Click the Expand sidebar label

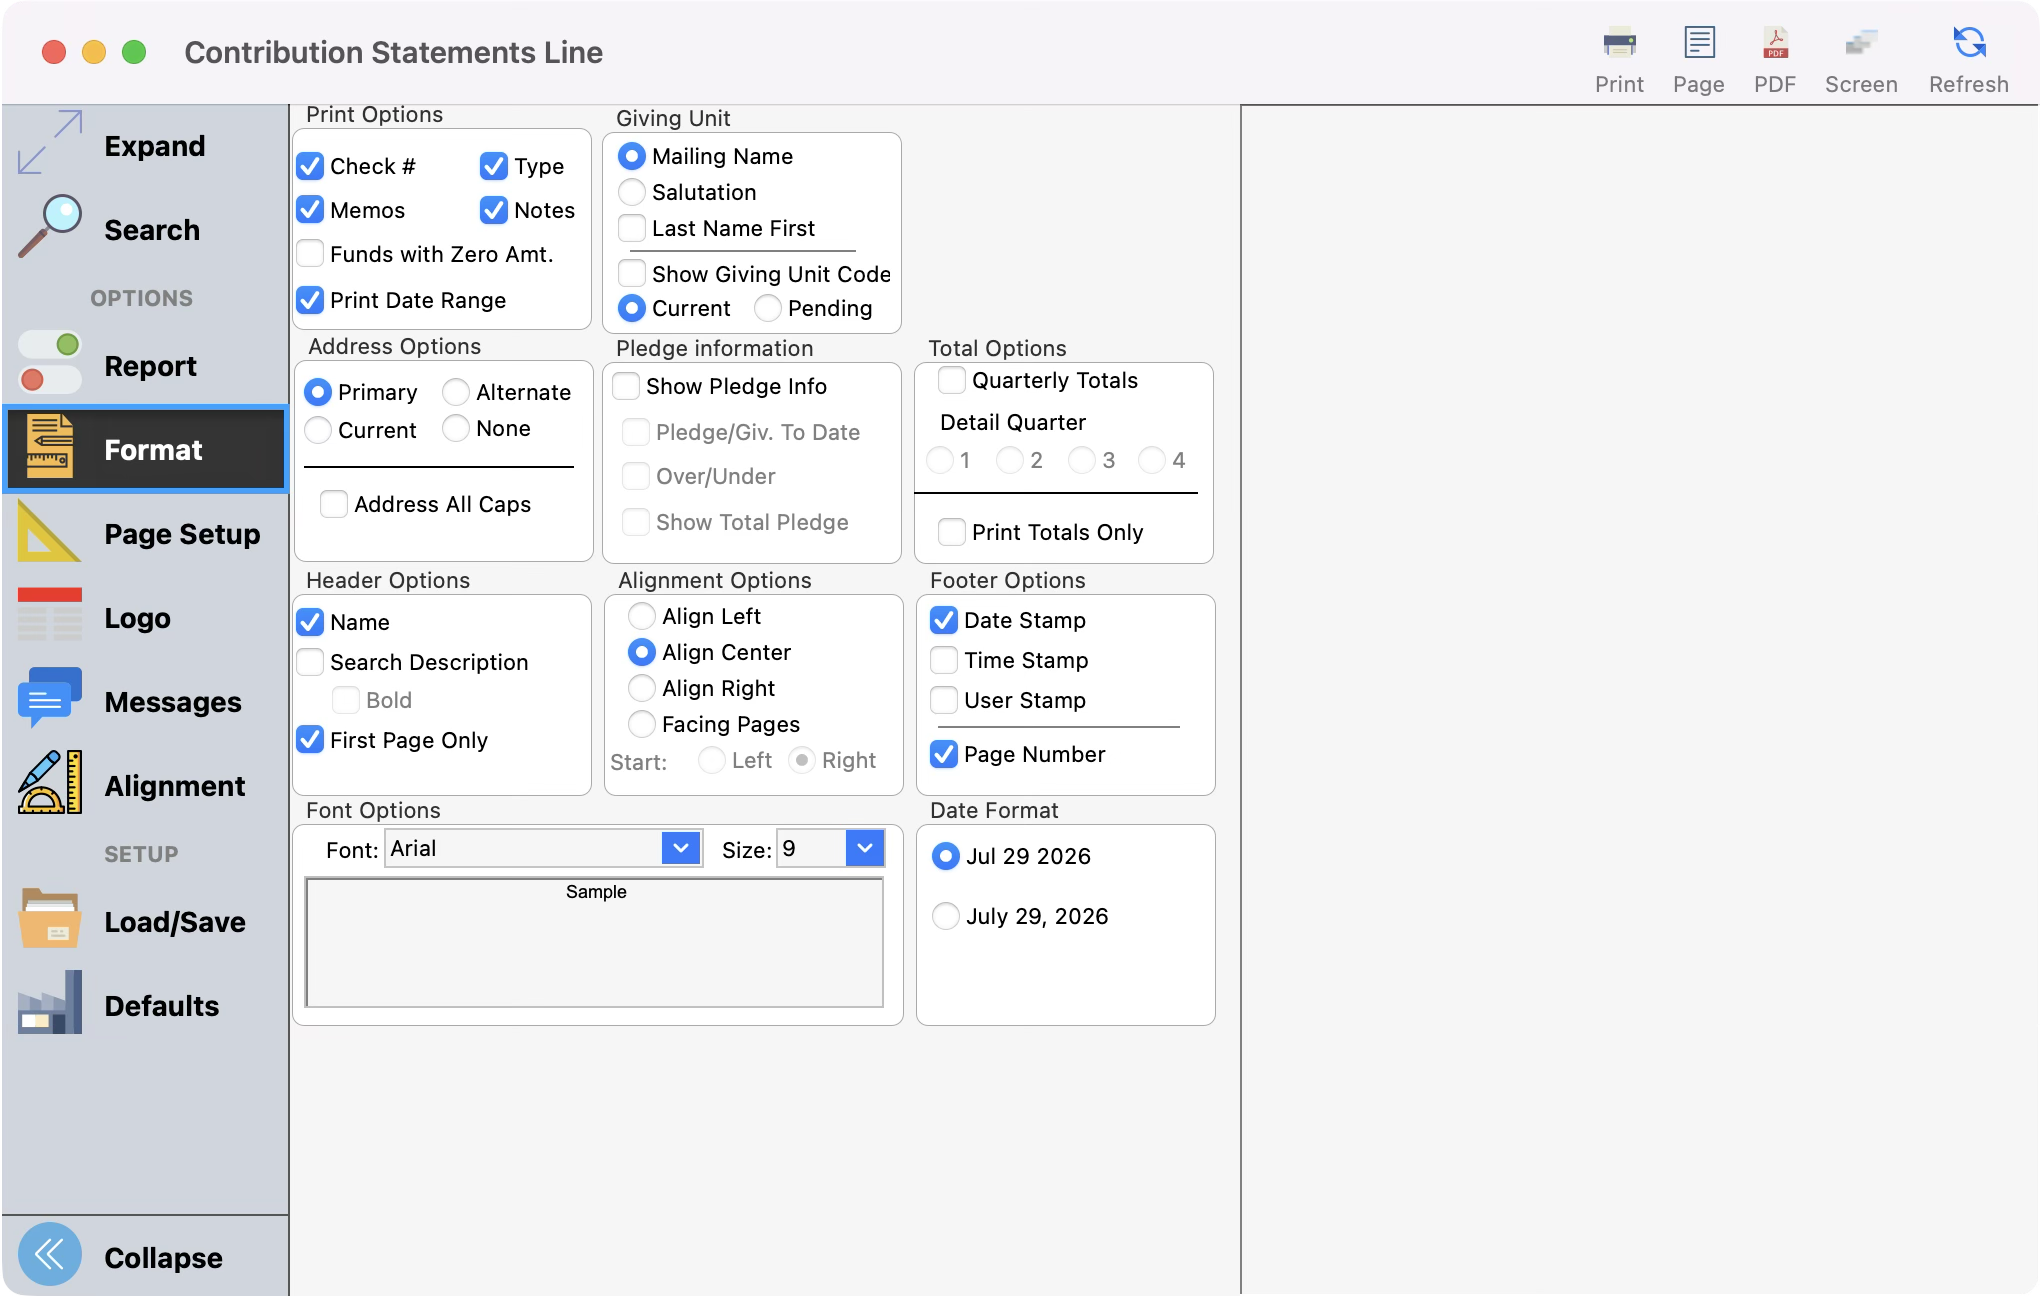155,146
